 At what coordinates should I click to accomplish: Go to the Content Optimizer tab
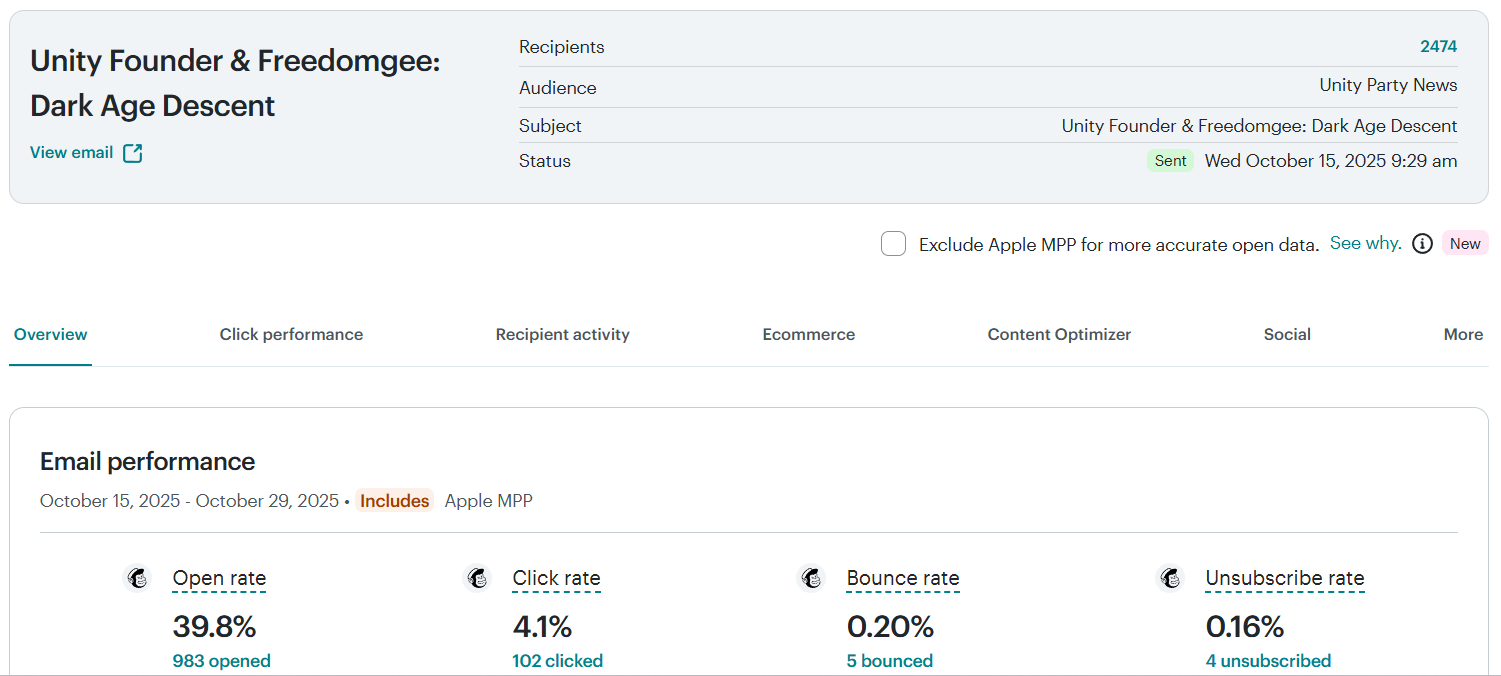1059,335
